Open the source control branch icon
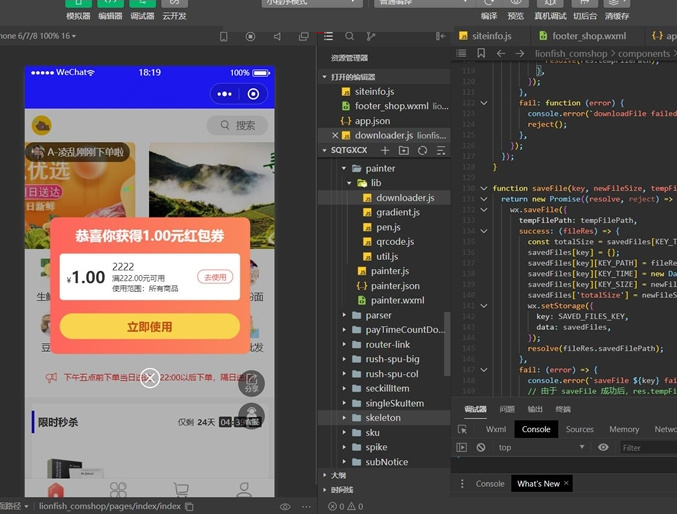The image size is (677, 514). (x=371, y=36)
